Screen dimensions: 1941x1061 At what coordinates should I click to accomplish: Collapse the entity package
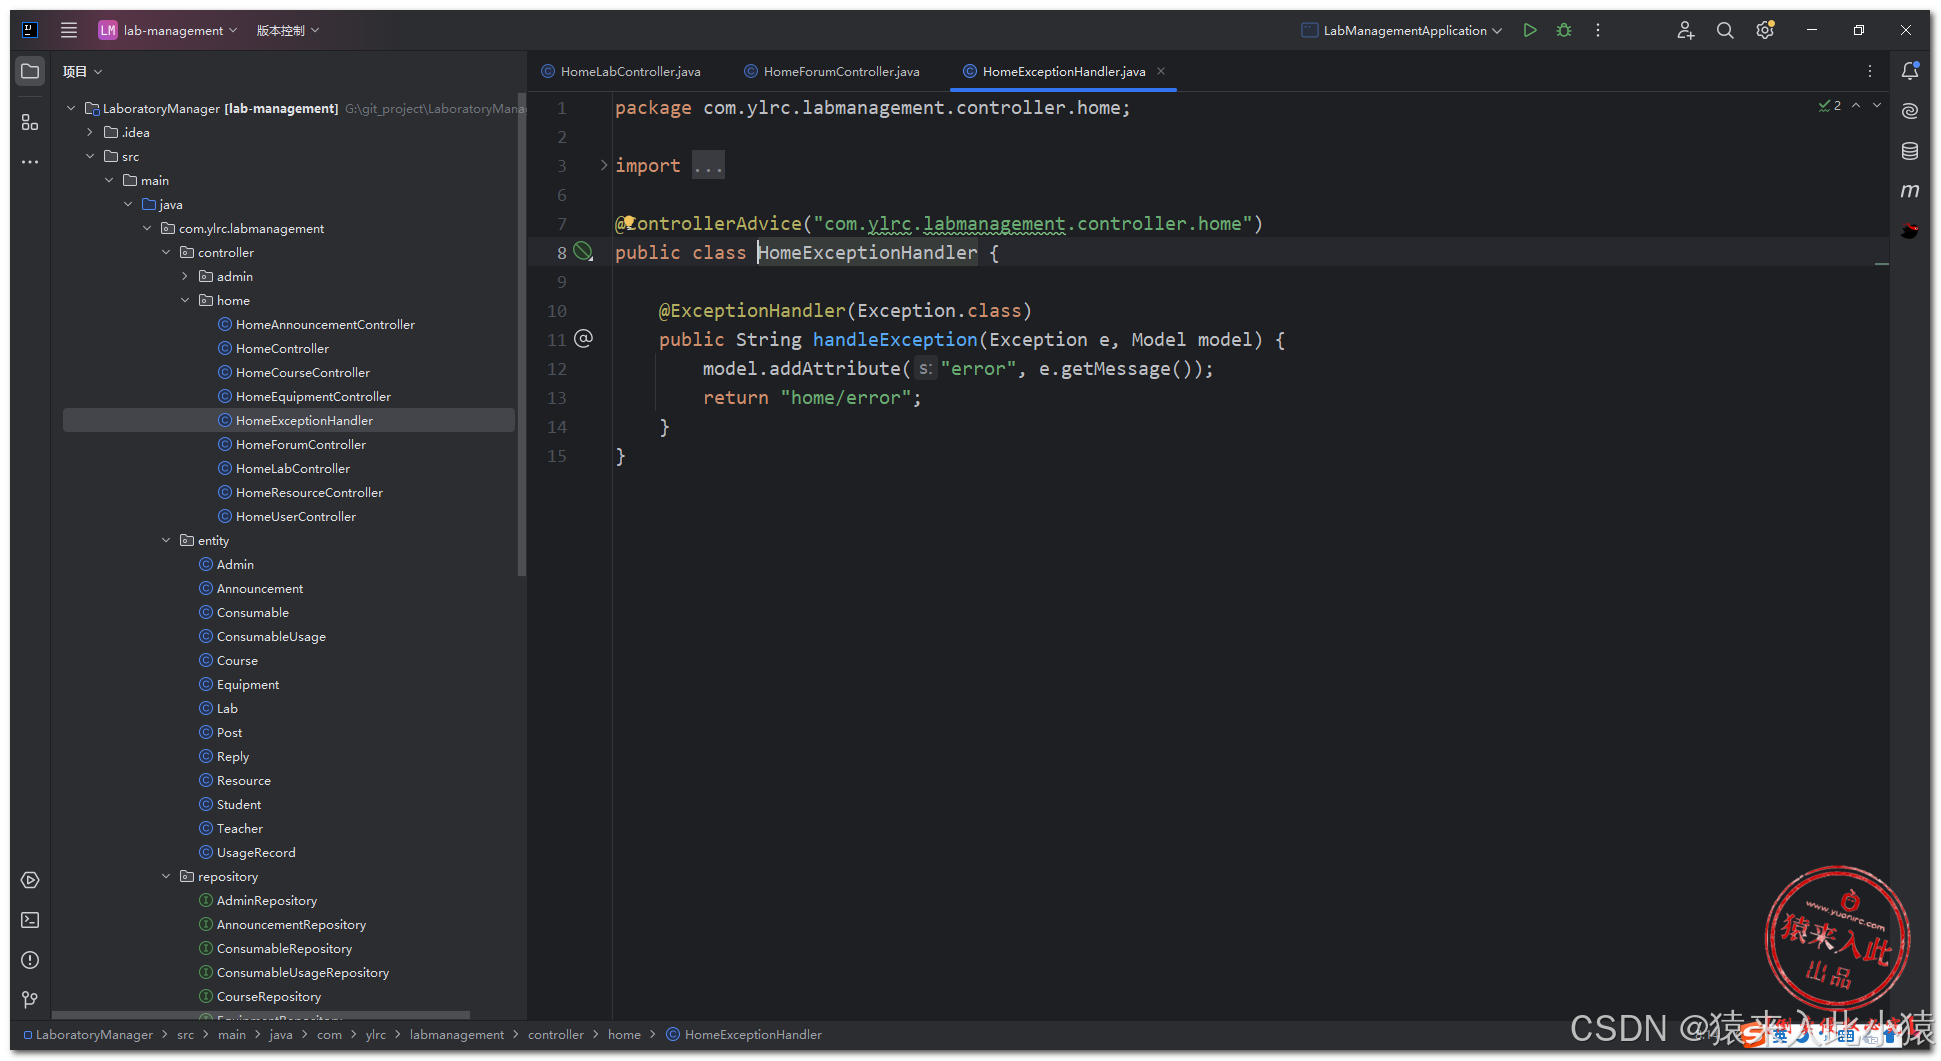point(166,540)
